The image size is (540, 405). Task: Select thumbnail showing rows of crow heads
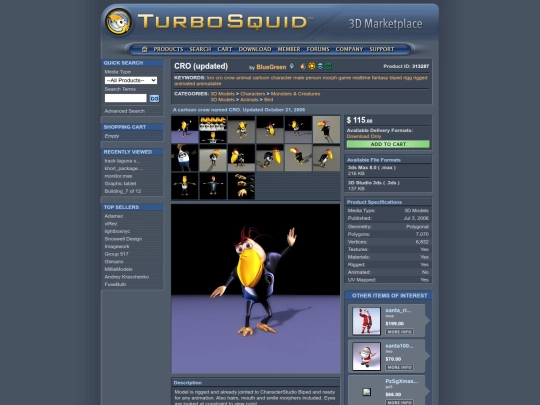point(213,129)
